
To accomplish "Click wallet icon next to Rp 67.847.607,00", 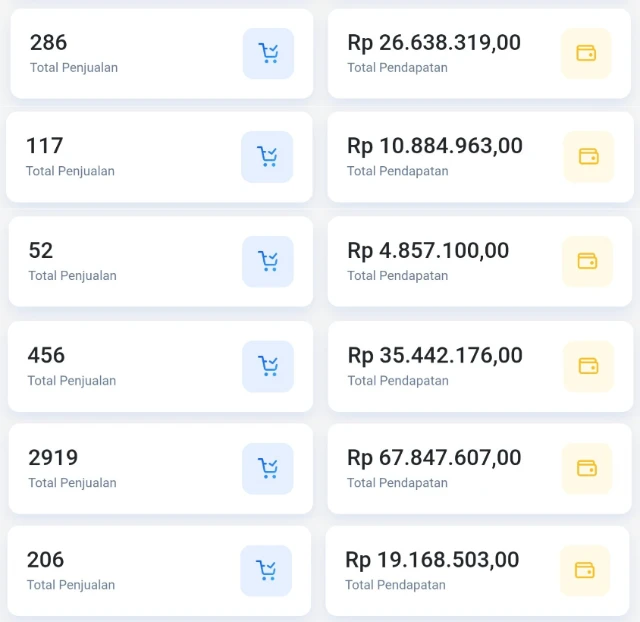I will click(x=587, y=468).
